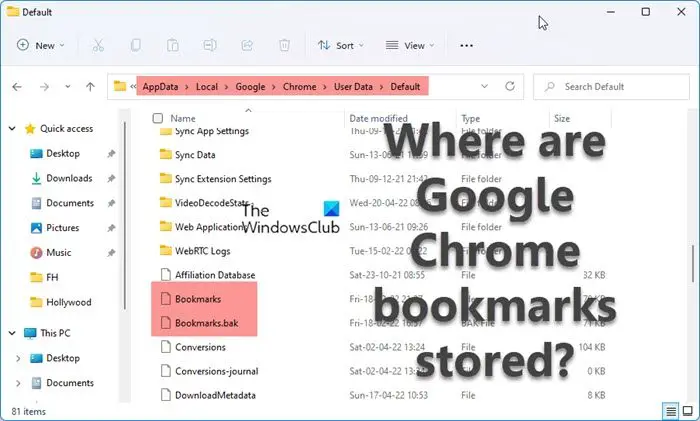Click the Share icon in toolbar
This screenshot has width=700, height=421.
point(247,45)
